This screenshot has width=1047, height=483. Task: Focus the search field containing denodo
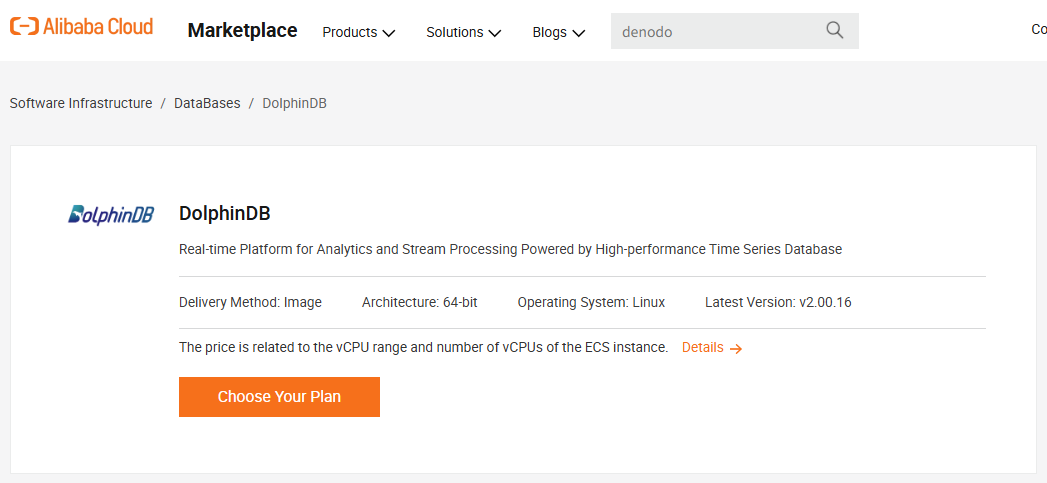click(x=735, y=31)
